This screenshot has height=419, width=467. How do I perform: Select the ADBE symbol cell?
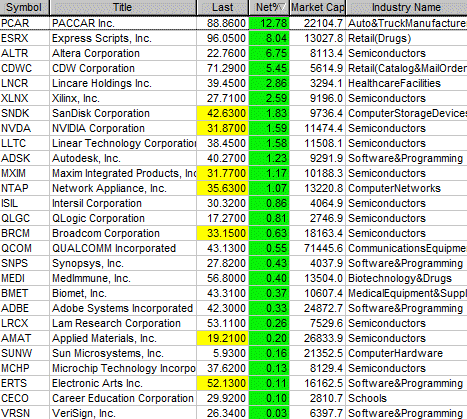coord(25,308)
